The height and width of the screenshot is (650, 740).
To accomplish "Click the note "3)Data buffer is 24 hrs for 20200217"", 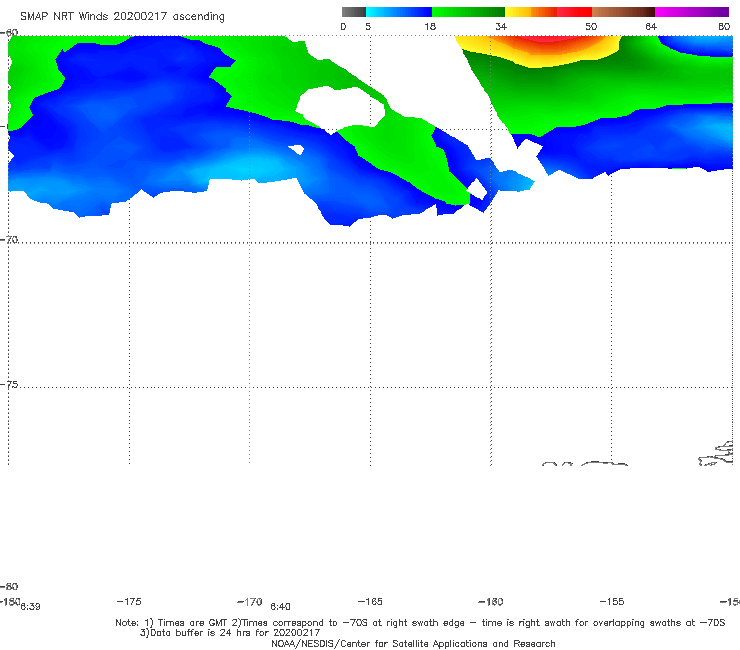I will tap(230, 633).
